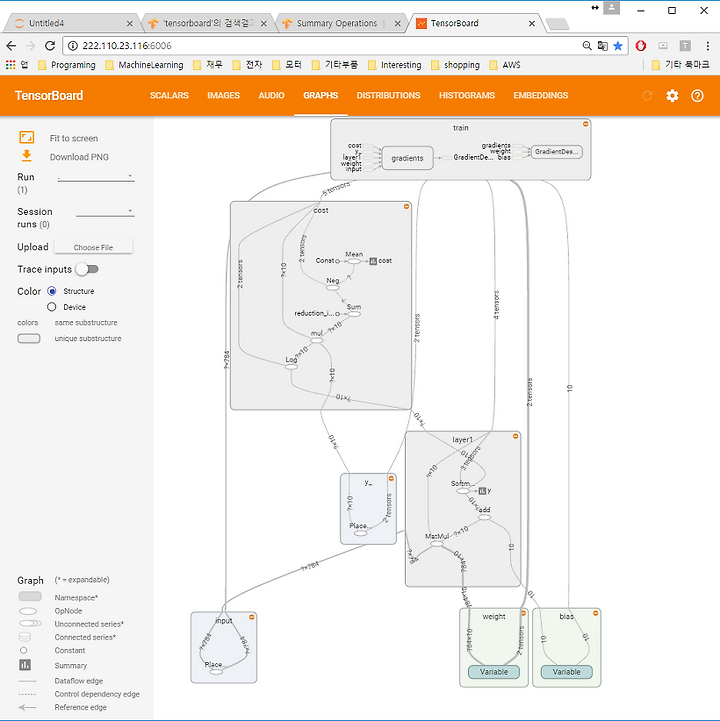This screenshot has height=721, width=720.
Task: Select the Variable node inside weight
Action: tap(494, 672)
